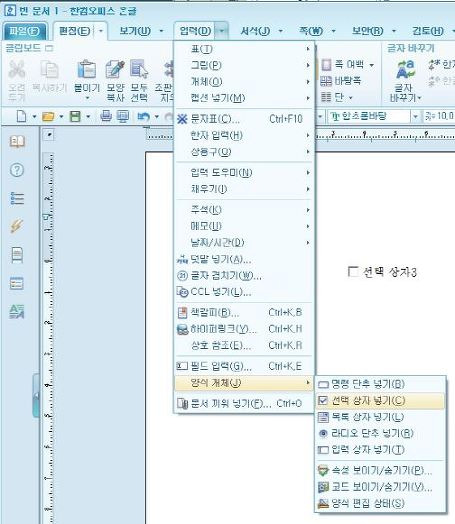
Task: Open the 검토(H) menu
Action: click(x=428, y=31)
